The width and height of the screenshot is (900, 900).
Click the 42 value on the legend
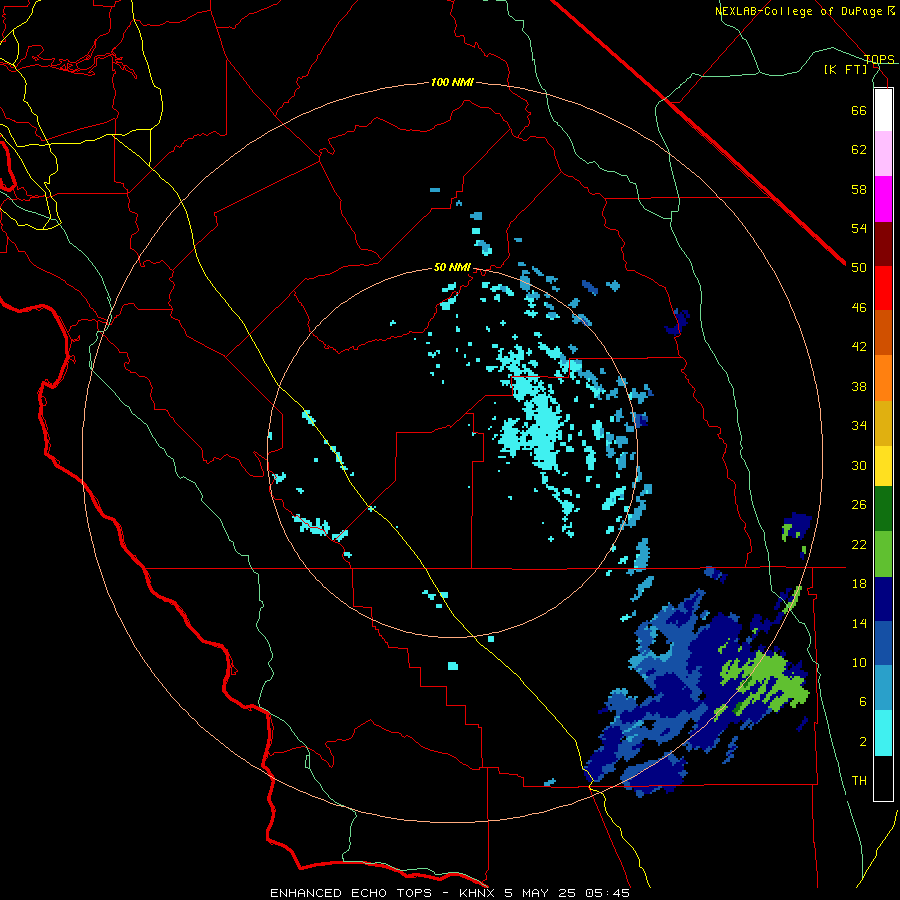pyautogui.click(x=859, y=347)
